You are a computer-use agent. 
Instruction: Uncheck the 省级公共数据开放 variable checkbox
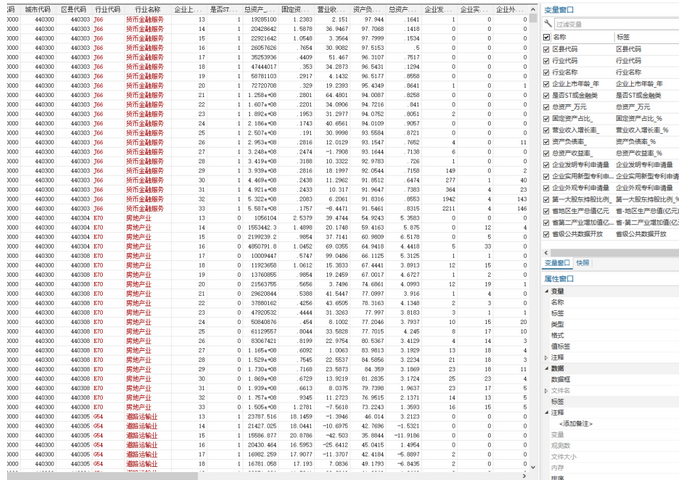pyautogui.click(x=546, y=234)
